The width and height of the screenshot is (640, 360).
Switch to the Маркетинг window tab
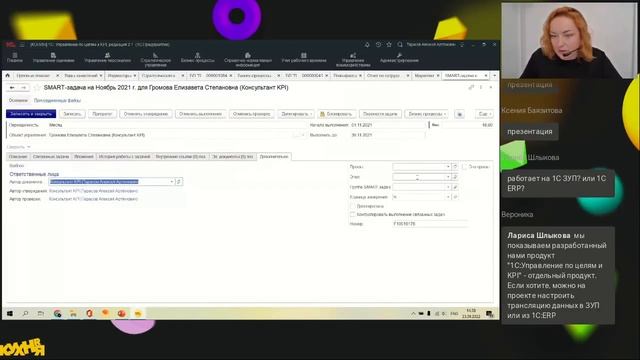[x=426, y=76]
